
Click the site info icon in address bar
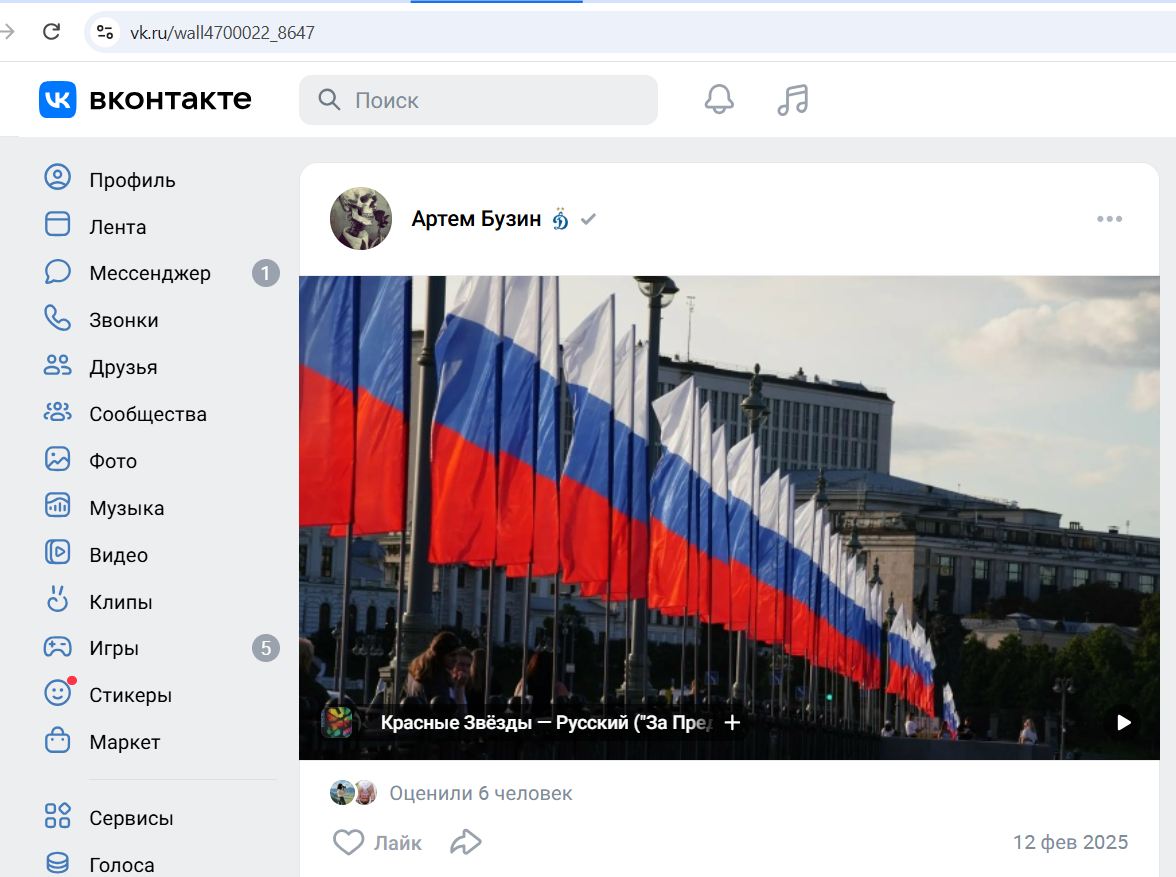105,32
